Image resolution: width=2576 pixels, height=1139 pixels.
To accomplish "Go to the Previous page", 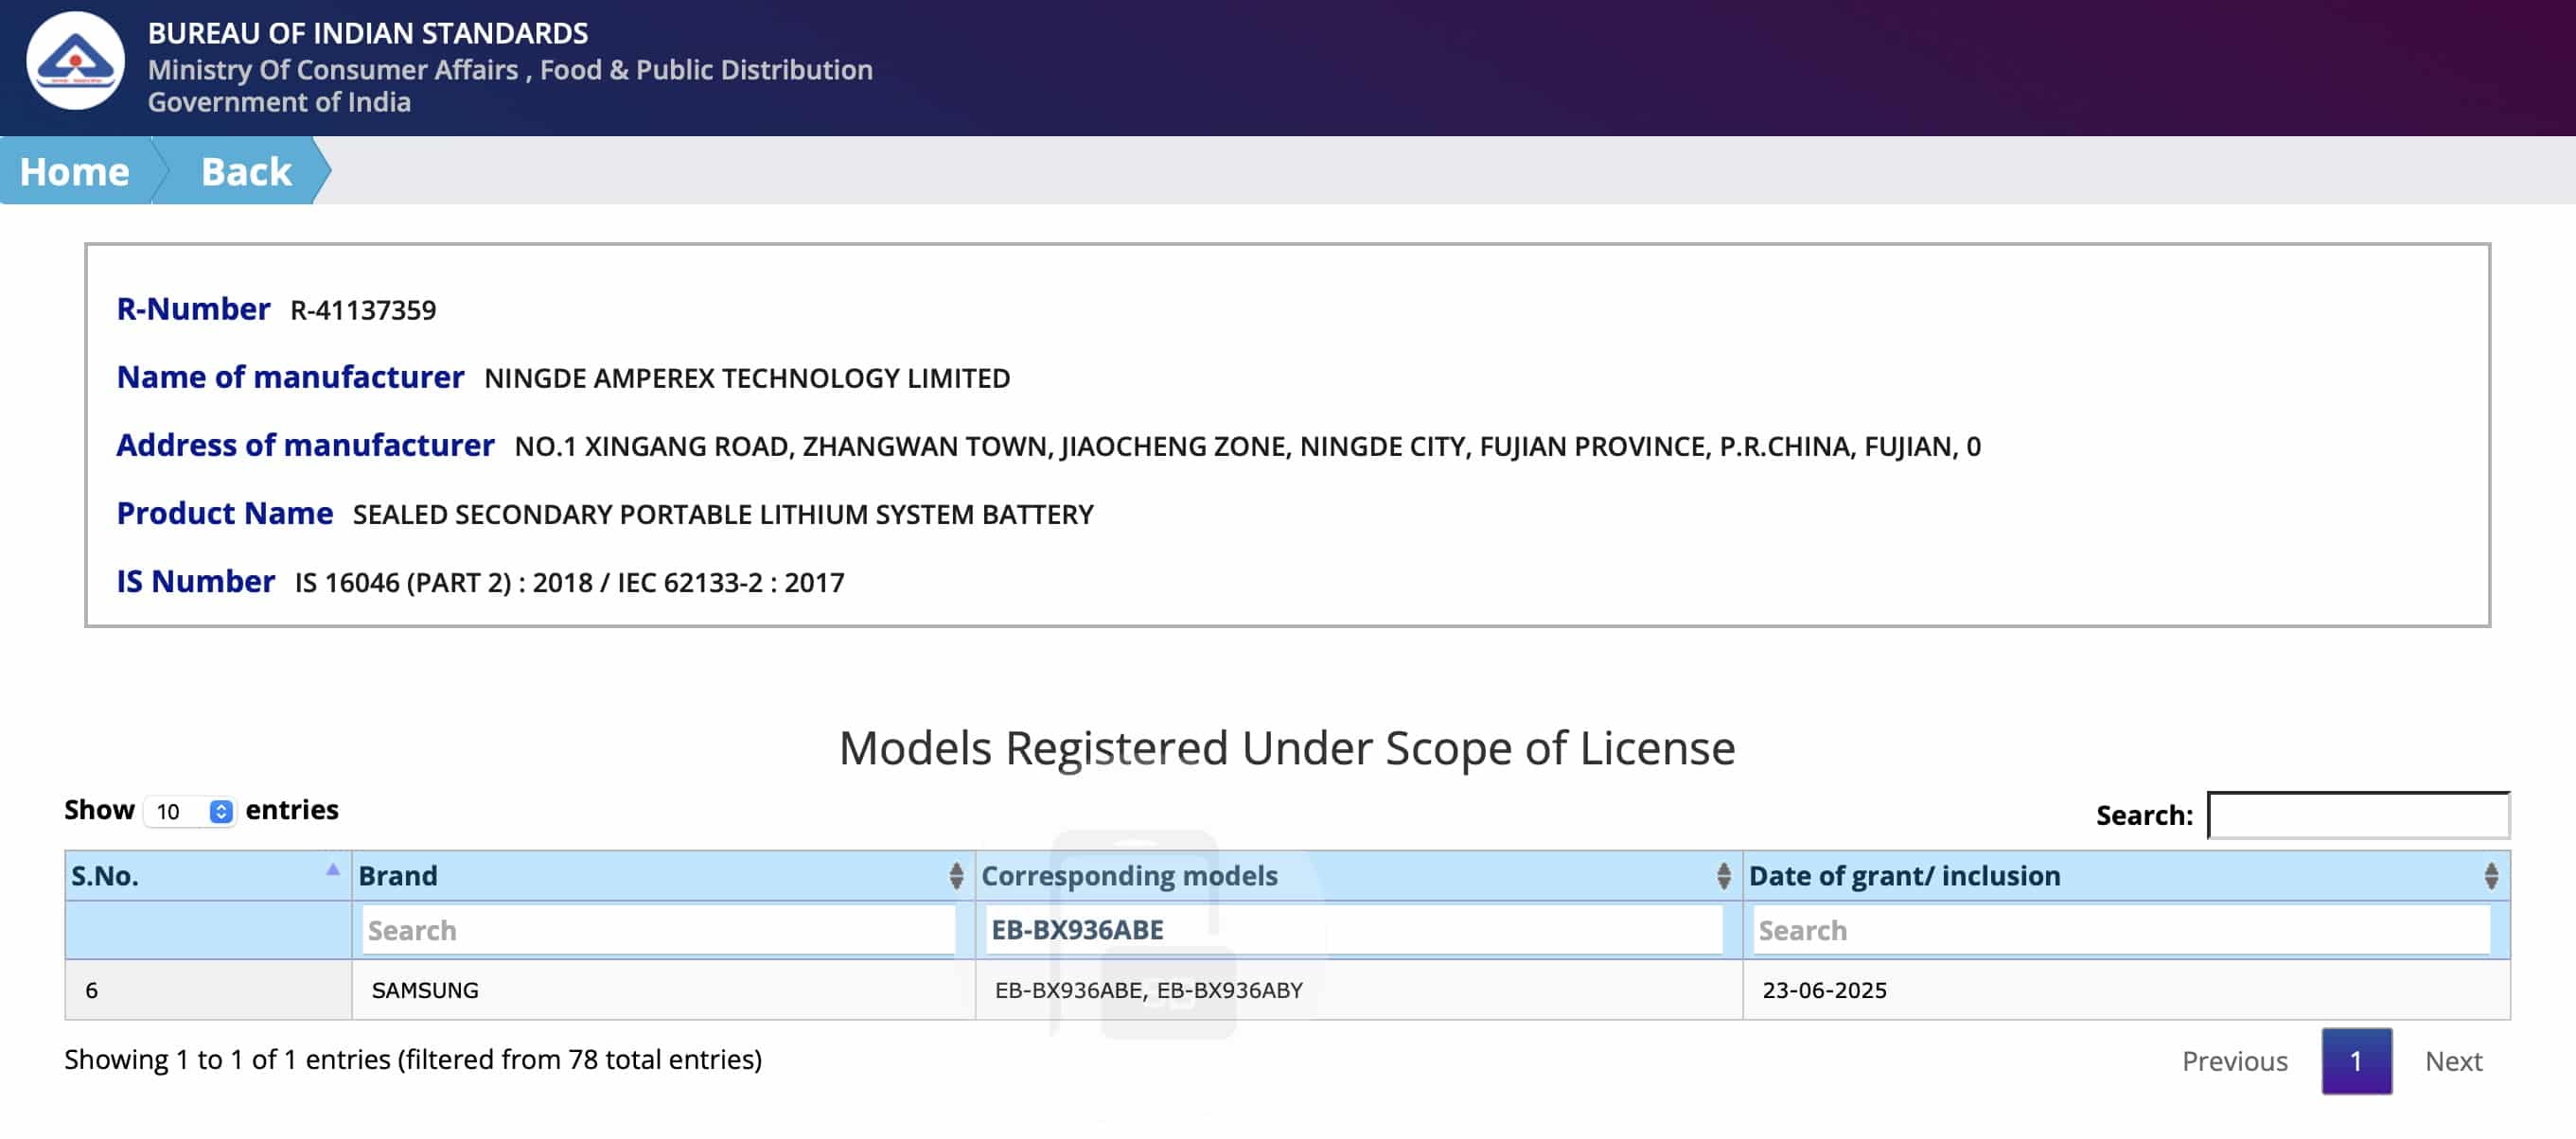I will (2234, 1061).
